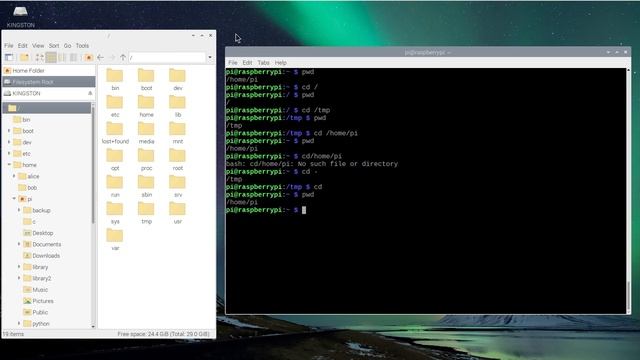Click the new window toolbar icon
The width and height of the screenshot is (640, 360).
tap(9, 58)
